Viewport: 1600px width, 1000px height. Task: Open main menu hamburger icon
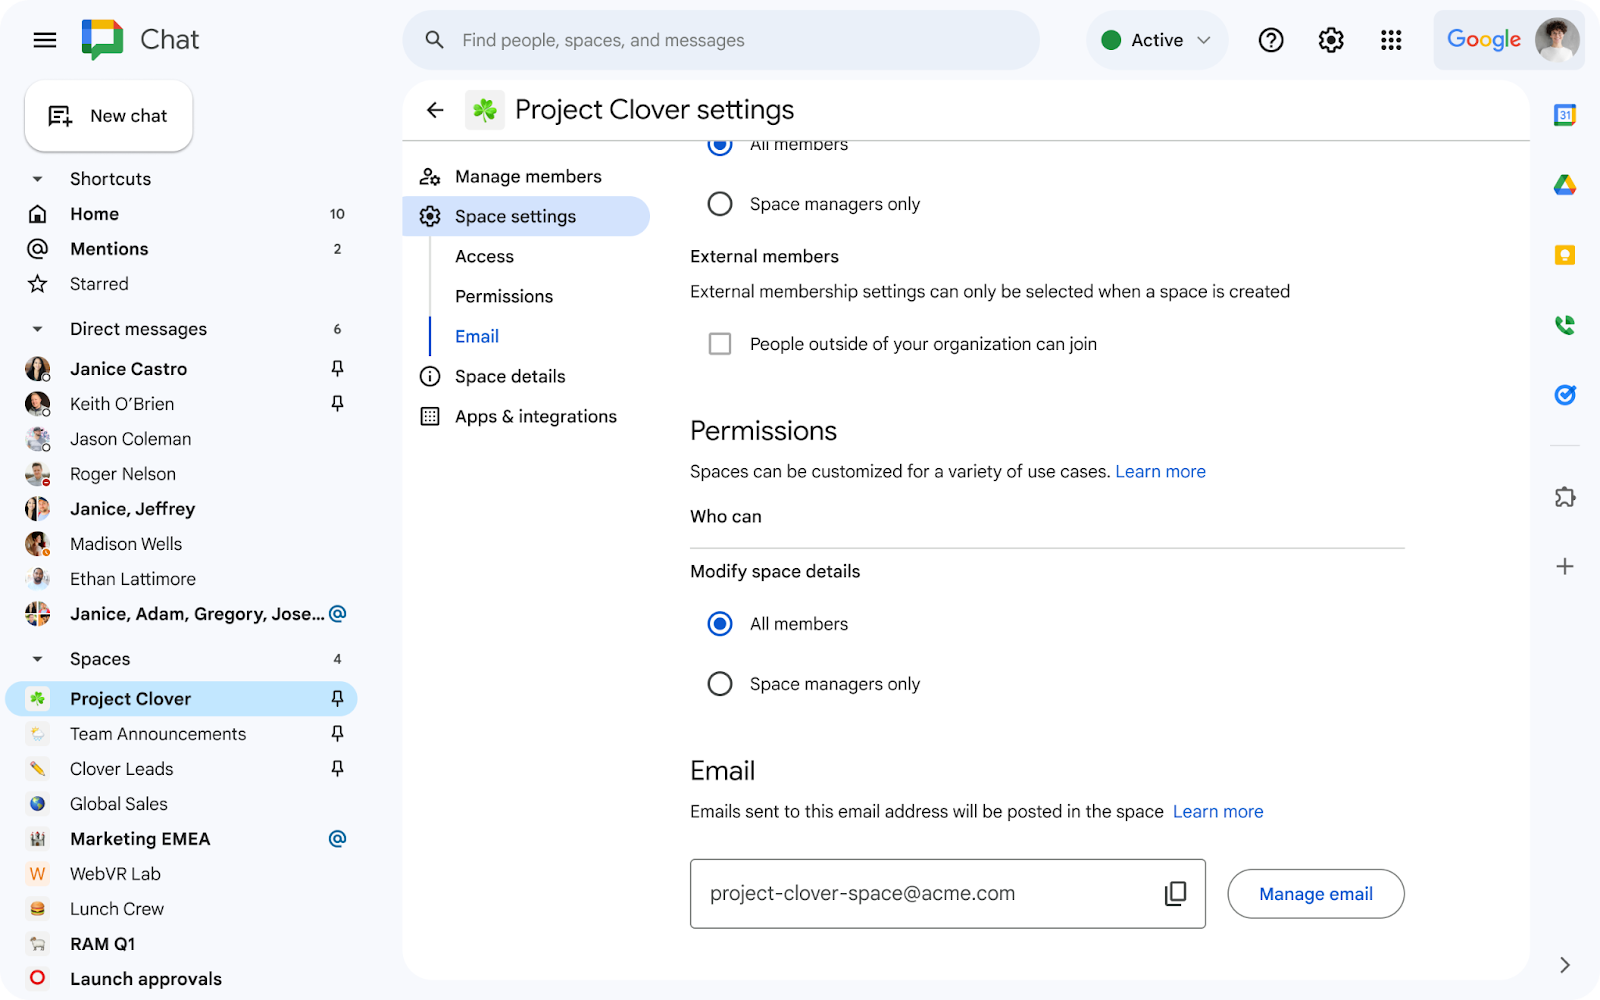[x=45, y=40]
